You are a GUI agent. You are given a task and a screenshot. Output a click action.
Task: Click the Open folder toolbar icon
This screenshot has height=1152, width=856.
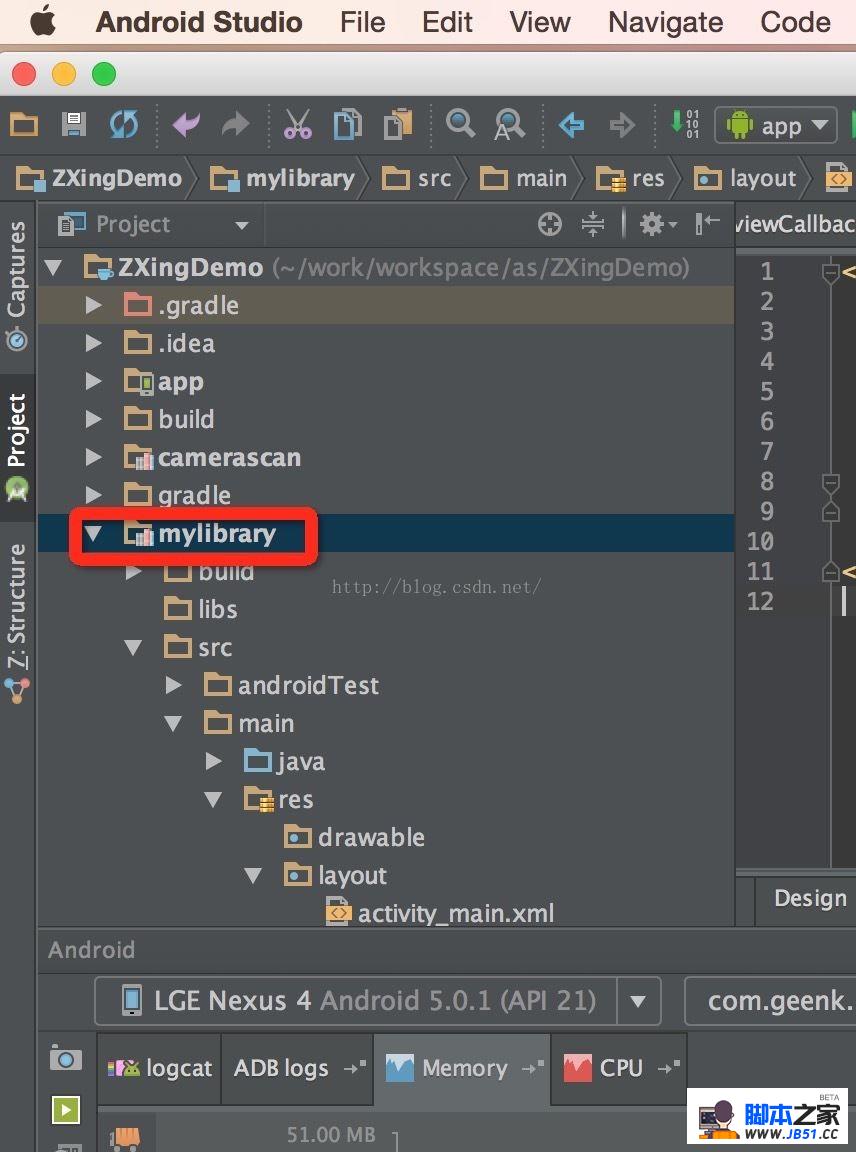(x=24, y=124)
